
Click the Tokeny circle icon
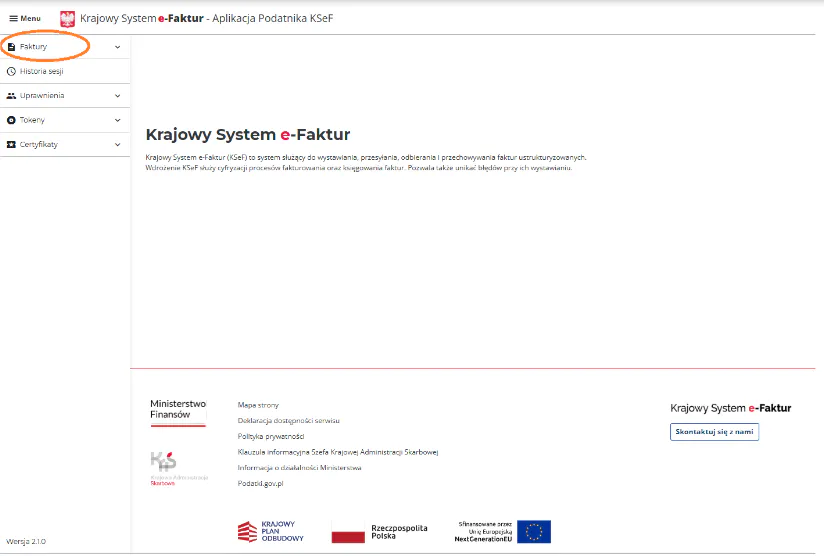click(11, 120)
